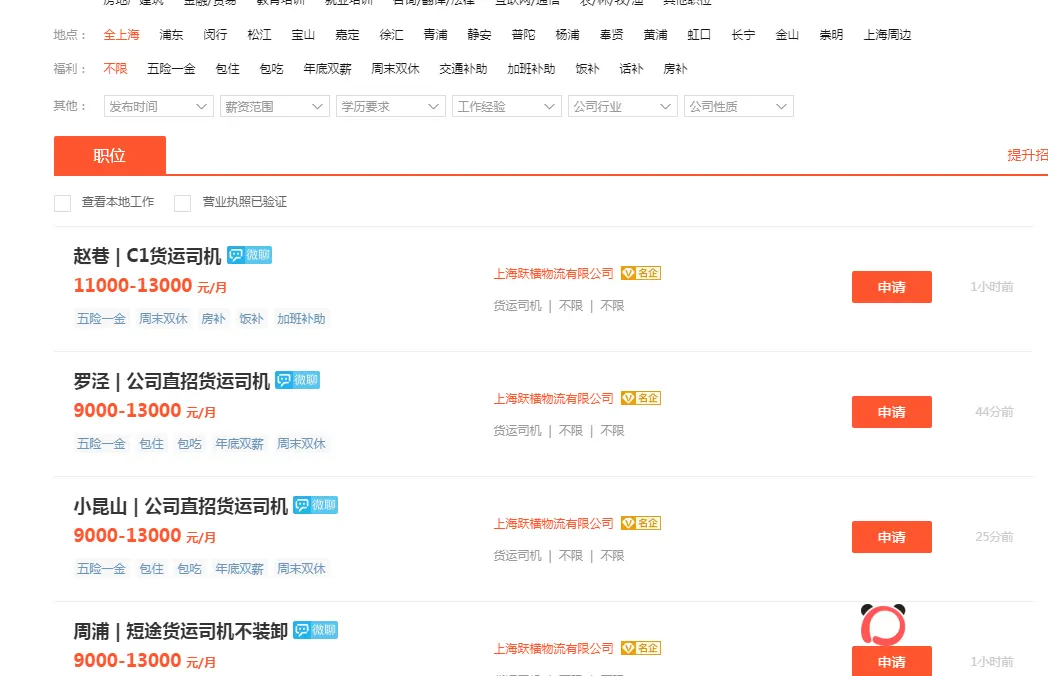Image resolution: width=1048 pixels, height=676 pixels.
Task: Filter location by 浦东
Action: tap(171, 35)
